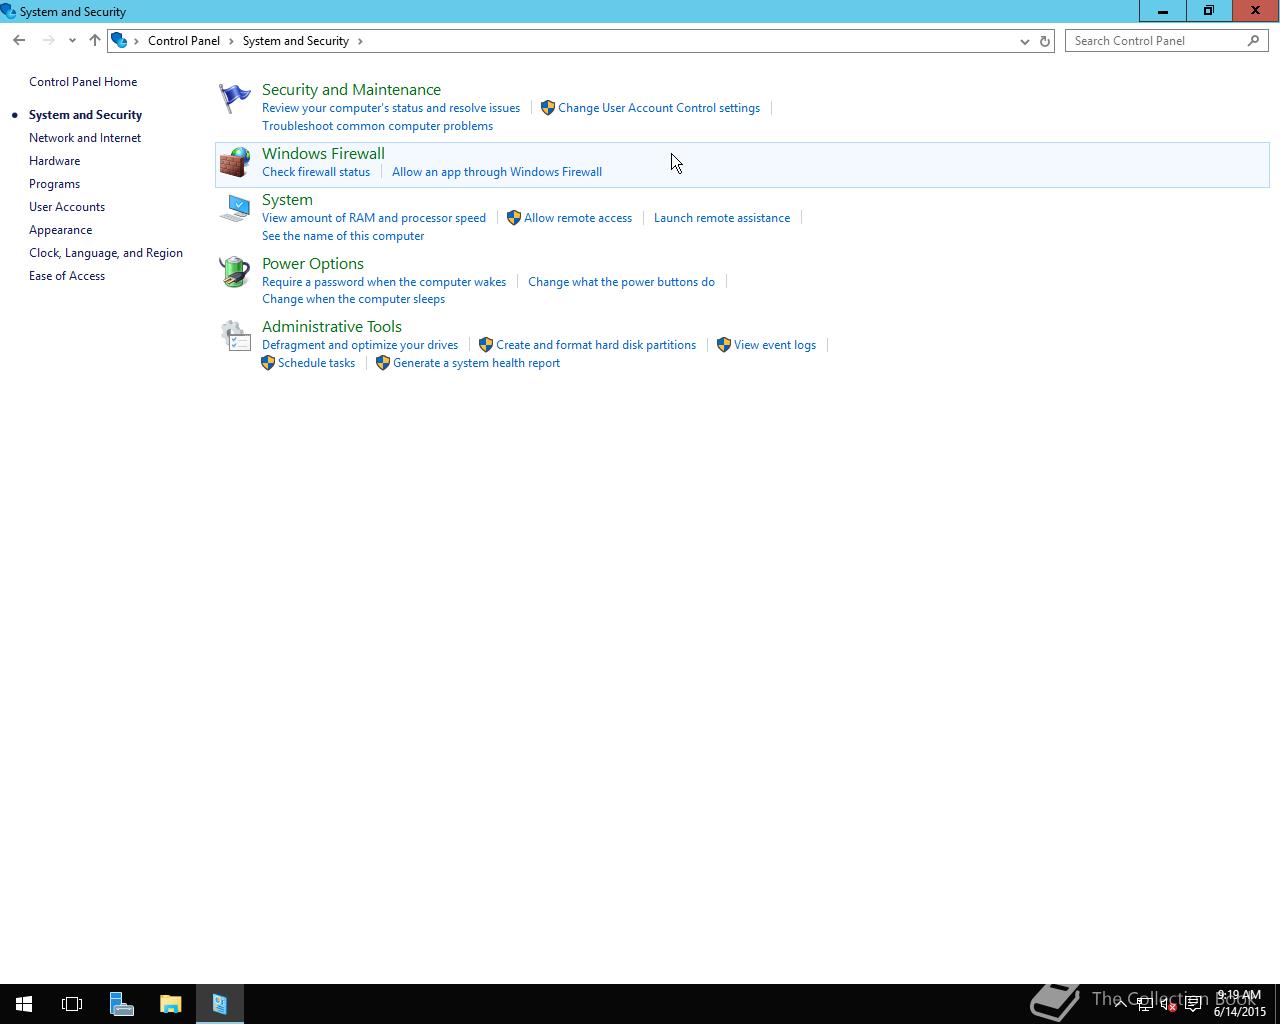Image resolution: width=1280 pixels, height=1024 pixels.
Task: Expand the chevron after System and Security breadcrumb
Action: pos(360,41)
